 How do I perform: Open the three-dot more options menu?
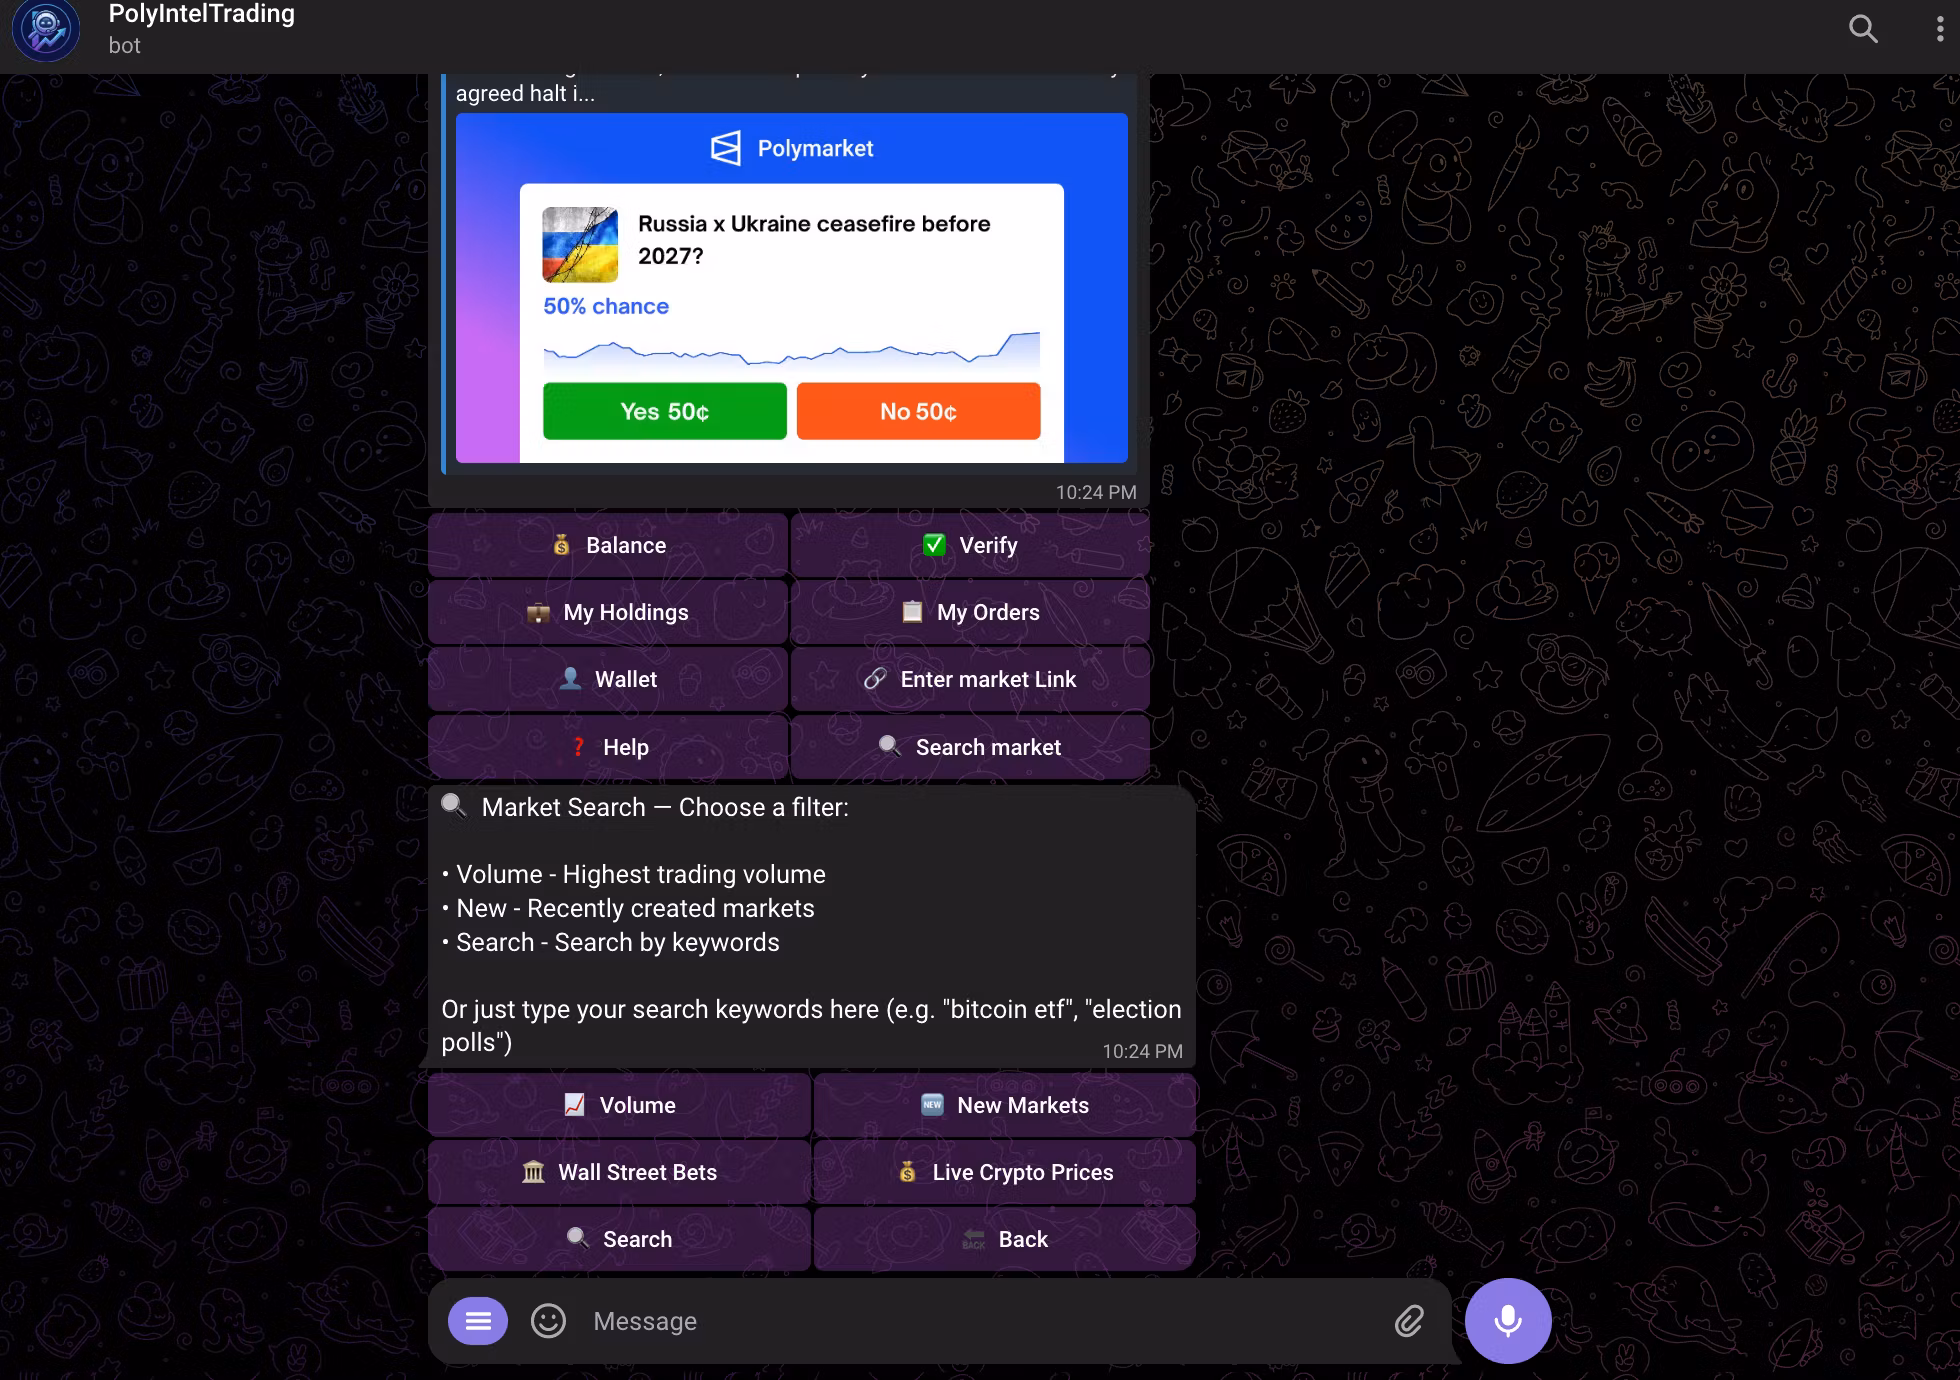click(x=1939, y=28)
